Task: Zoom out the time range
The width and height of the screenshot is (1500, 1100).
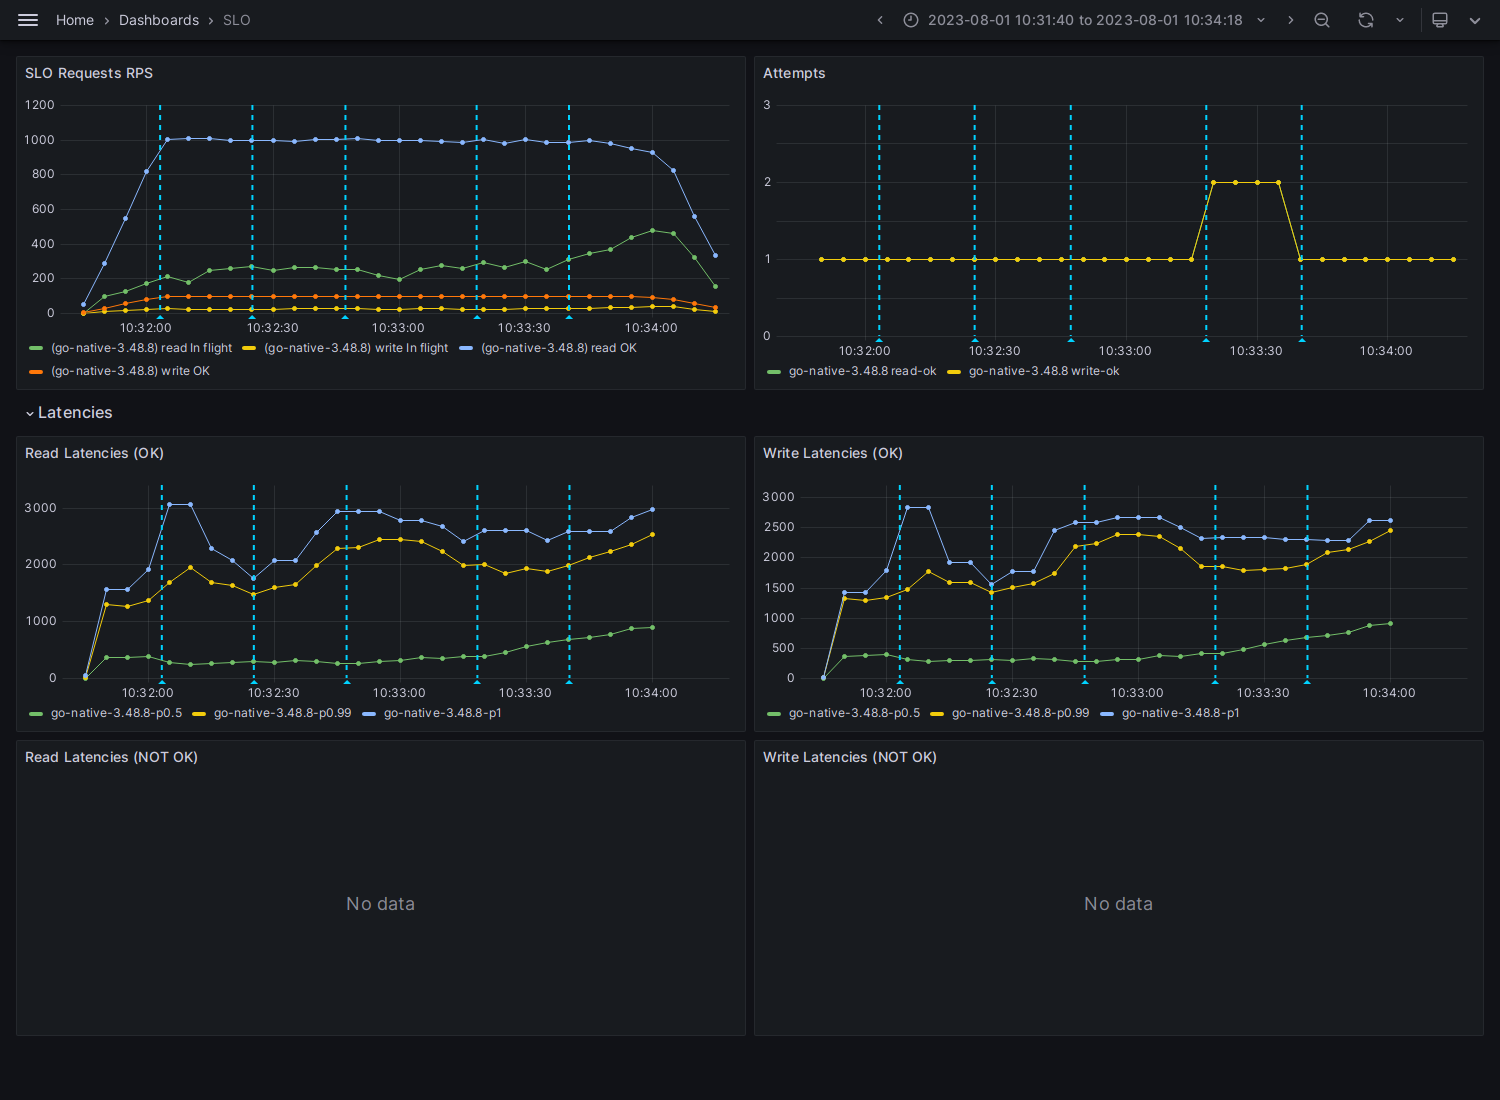Action: pyautogui.click(x=1322, y=20)
